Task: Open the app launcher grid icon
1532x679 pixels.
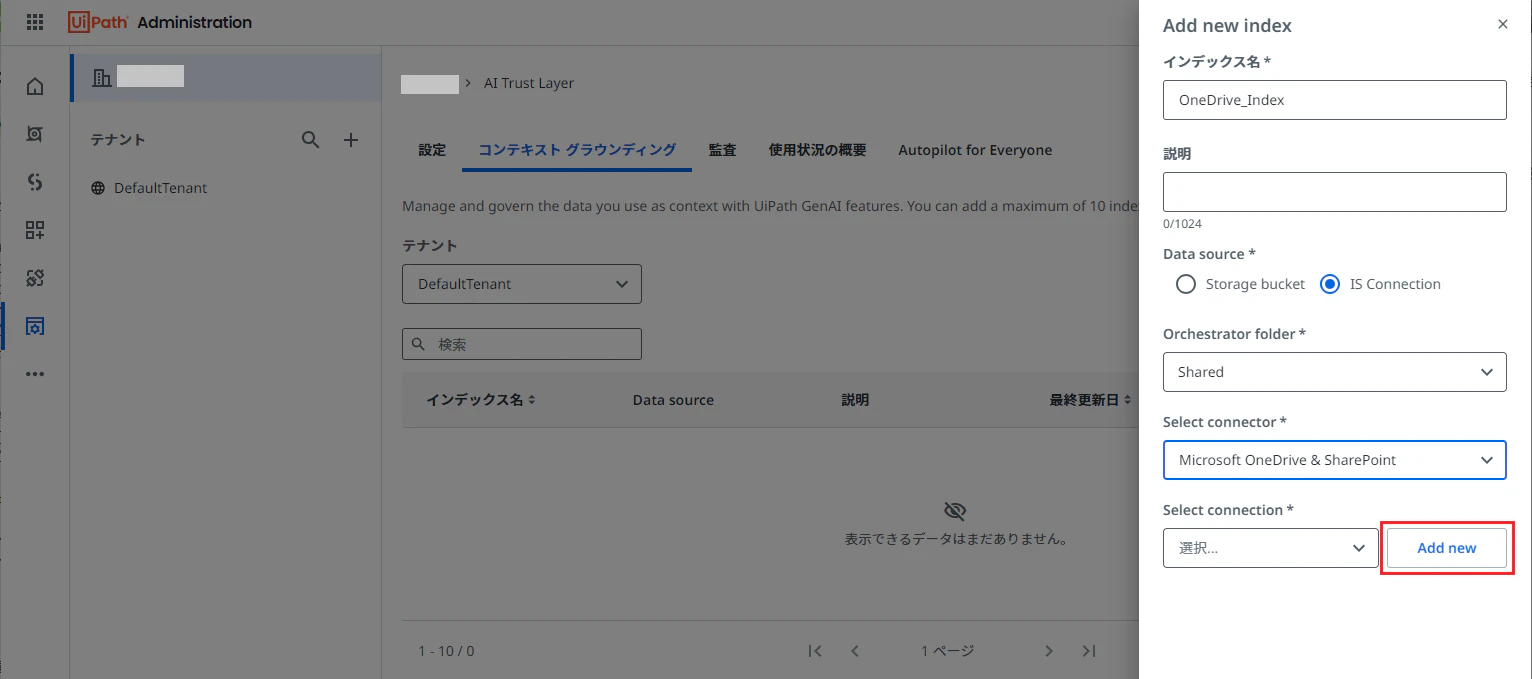Action: tap(35, 21)
